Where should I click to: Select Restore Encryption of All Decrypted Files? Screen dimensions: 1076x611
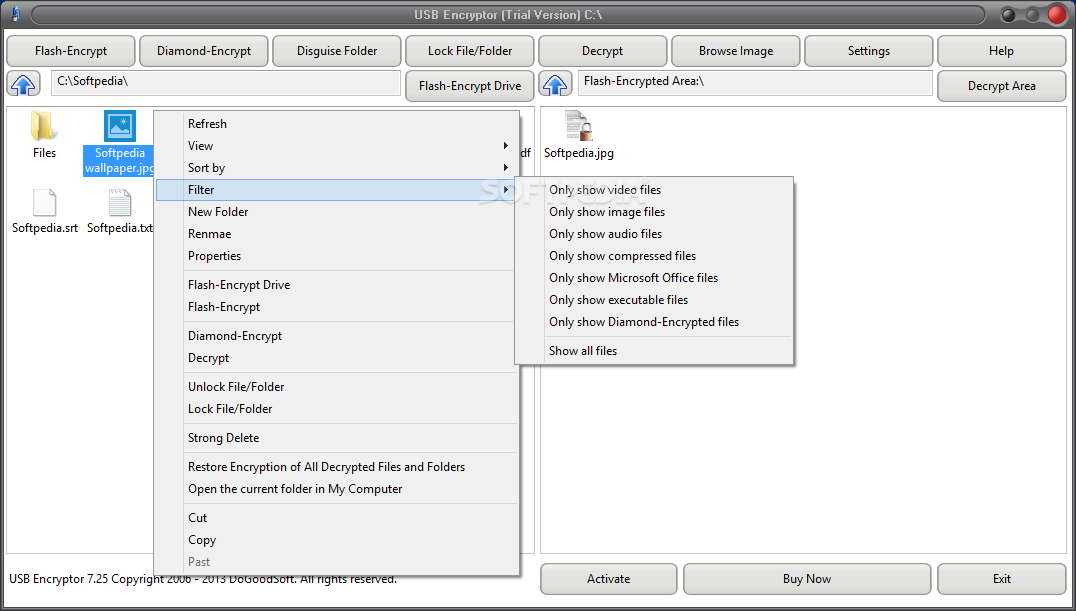click(336, 466)
